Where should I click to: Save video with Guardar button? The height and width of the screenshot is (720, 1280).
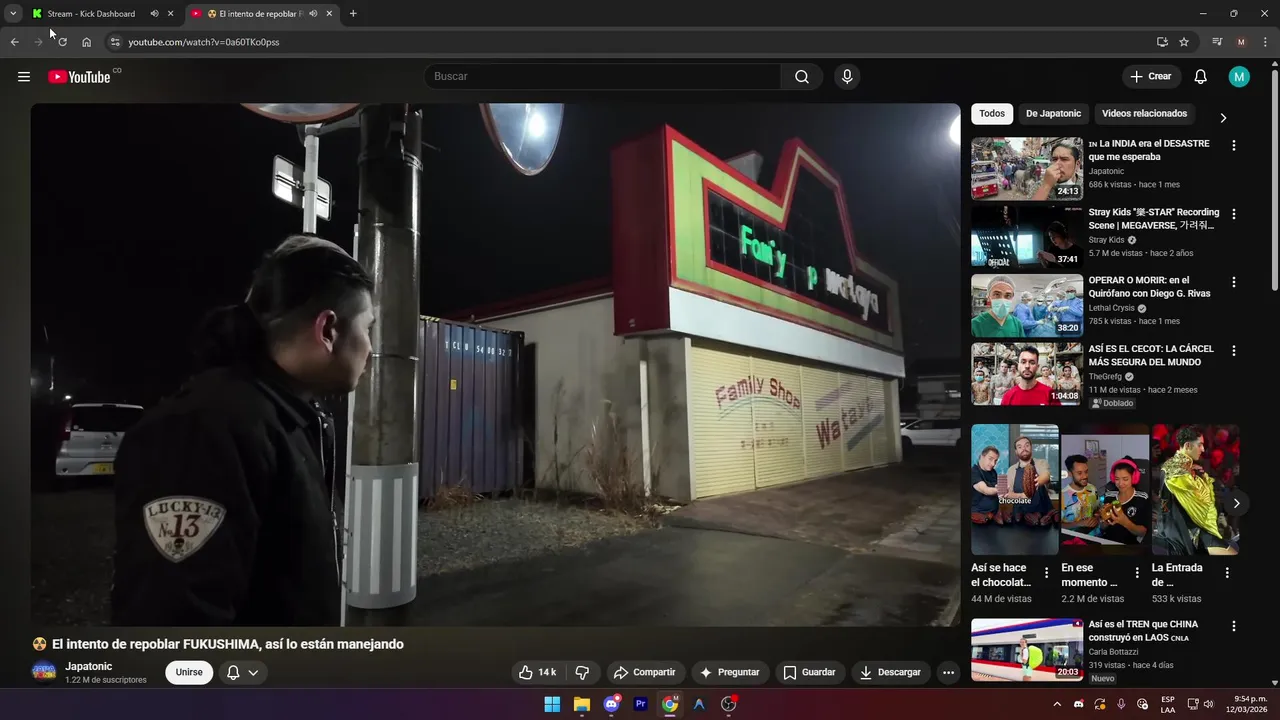(x=809, y=672)
